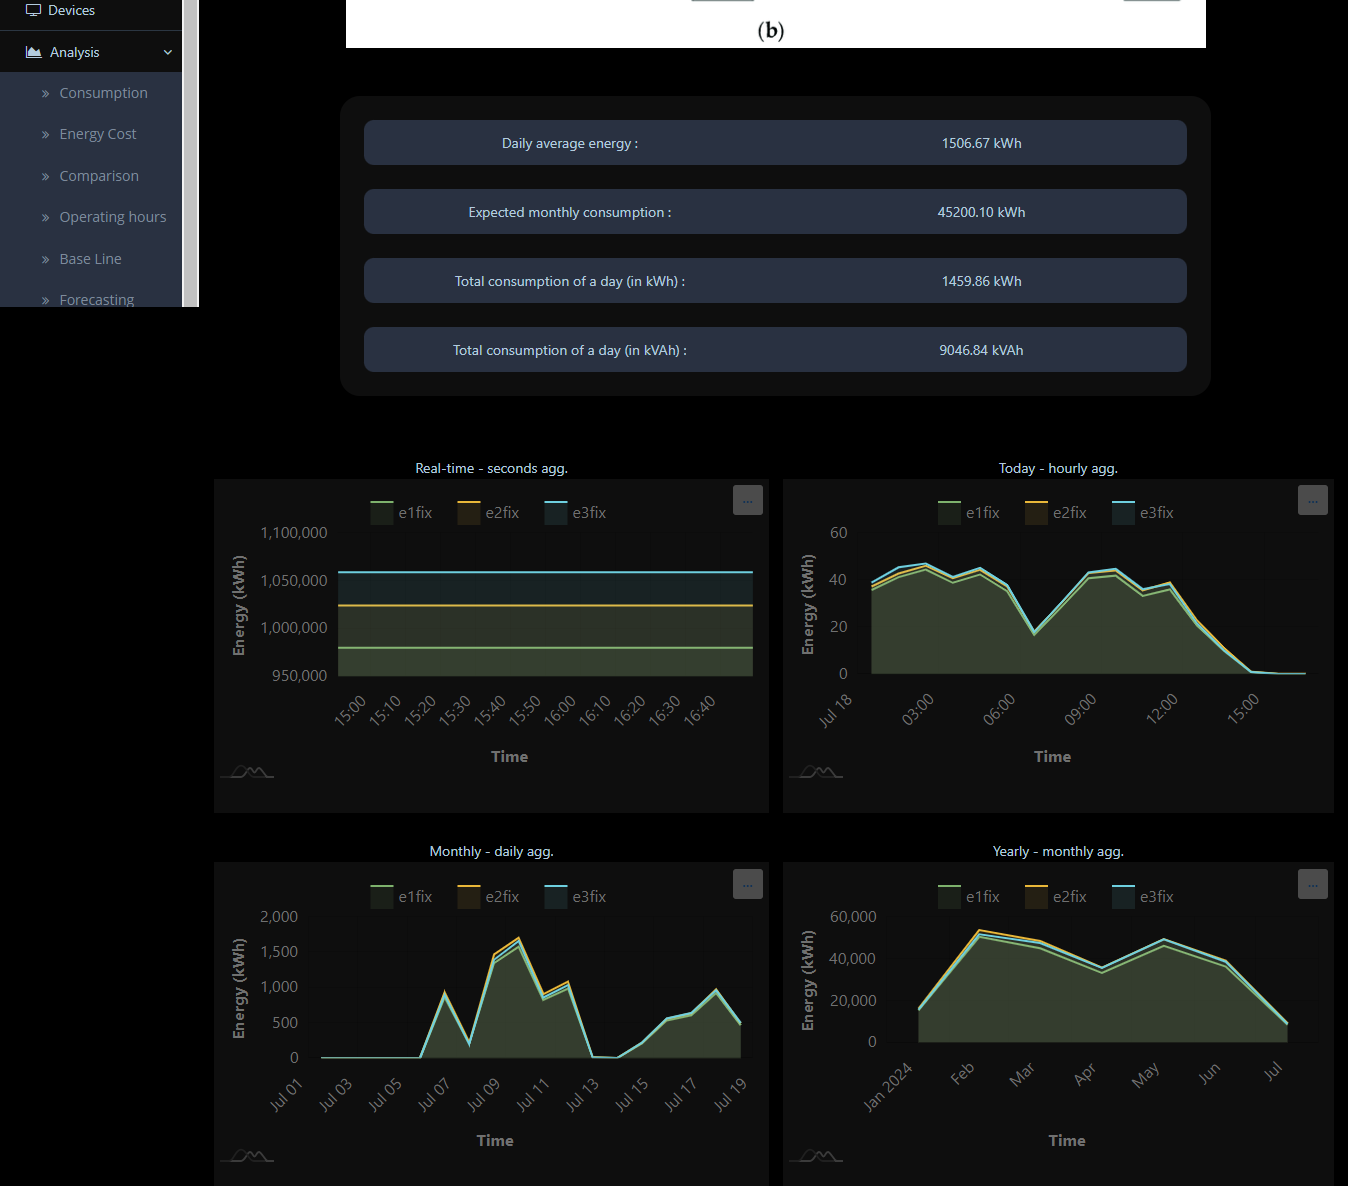Open the Real-time chart options menu button

click(747, 500)
